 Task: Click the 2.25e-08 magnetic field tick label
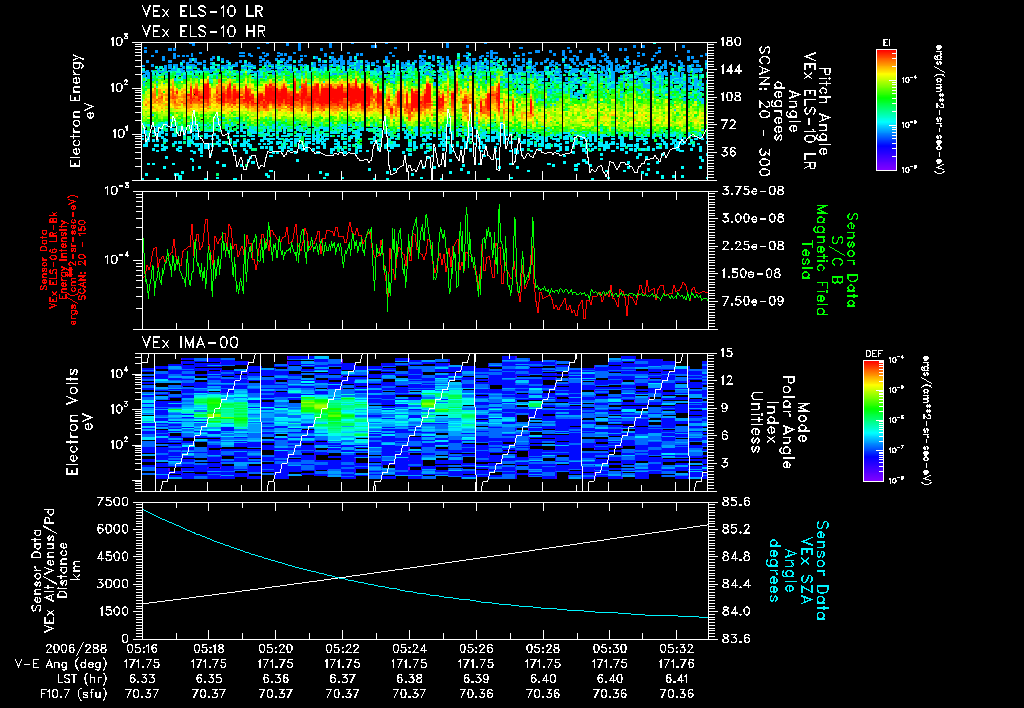pos(752,246)
